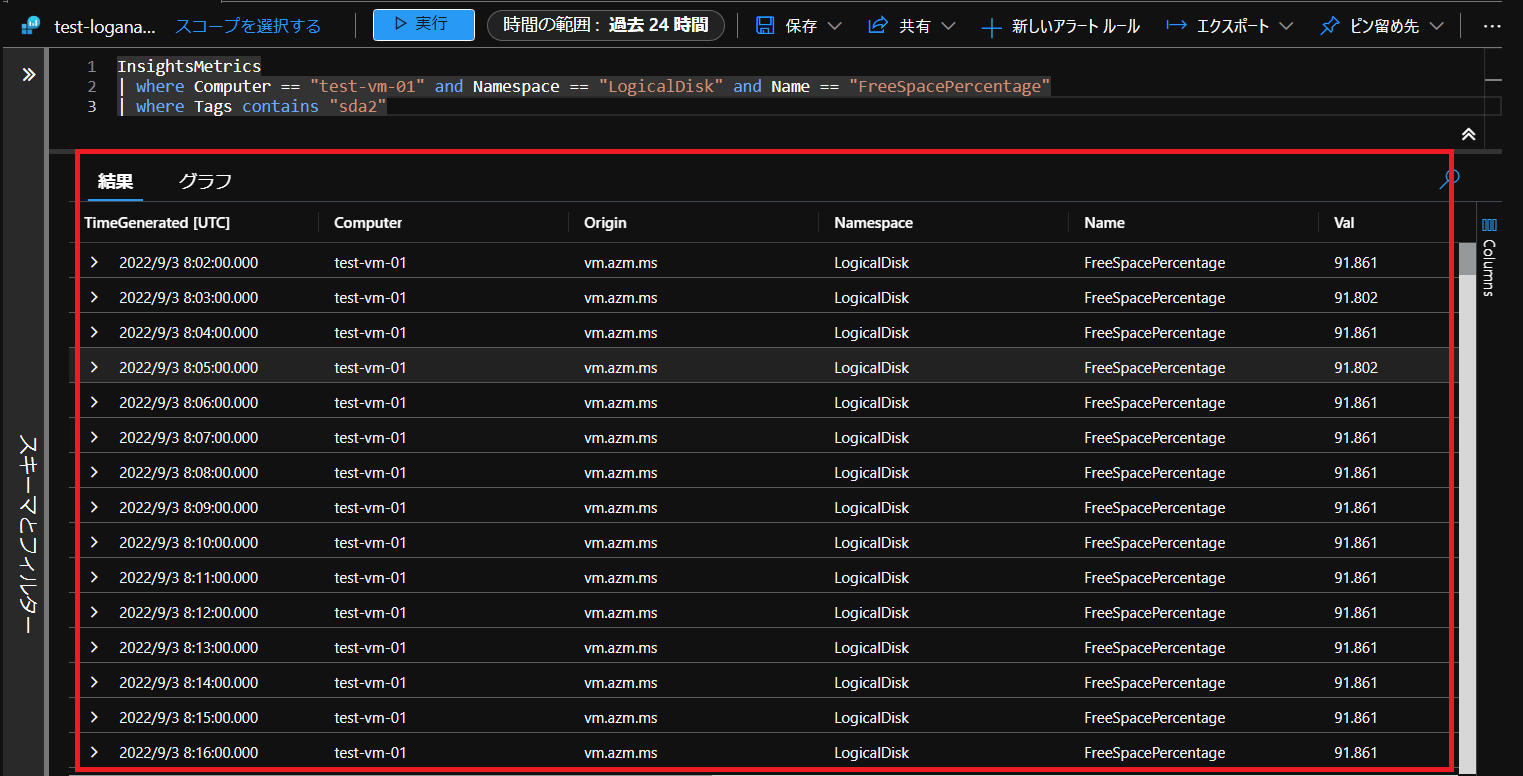The height and width of the screenshot is (776, 1523).
Task: Open the dropdown arrow beside エクスポート
Action: tap(1286, 25)
